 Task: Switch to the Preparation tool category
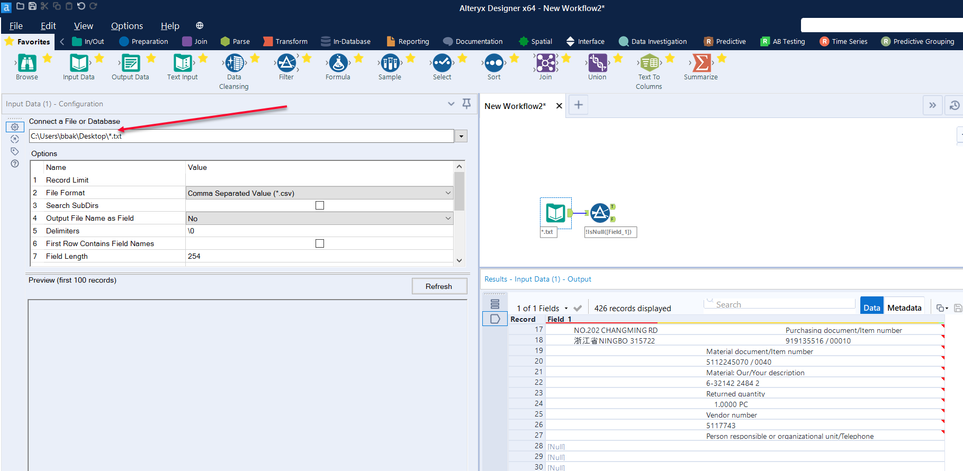click(144, 42)
